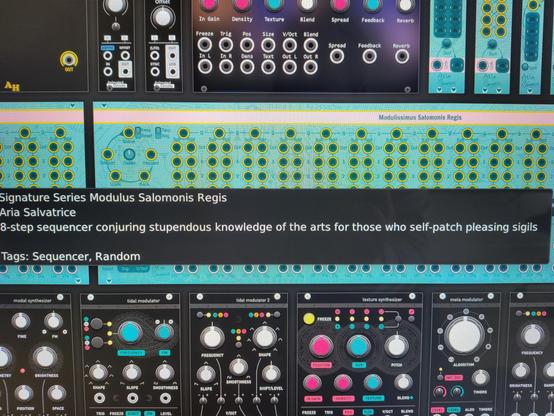This screenshot has width=554, height=416.
Task: Click the Text input jack
Action: tap(268, 67)
